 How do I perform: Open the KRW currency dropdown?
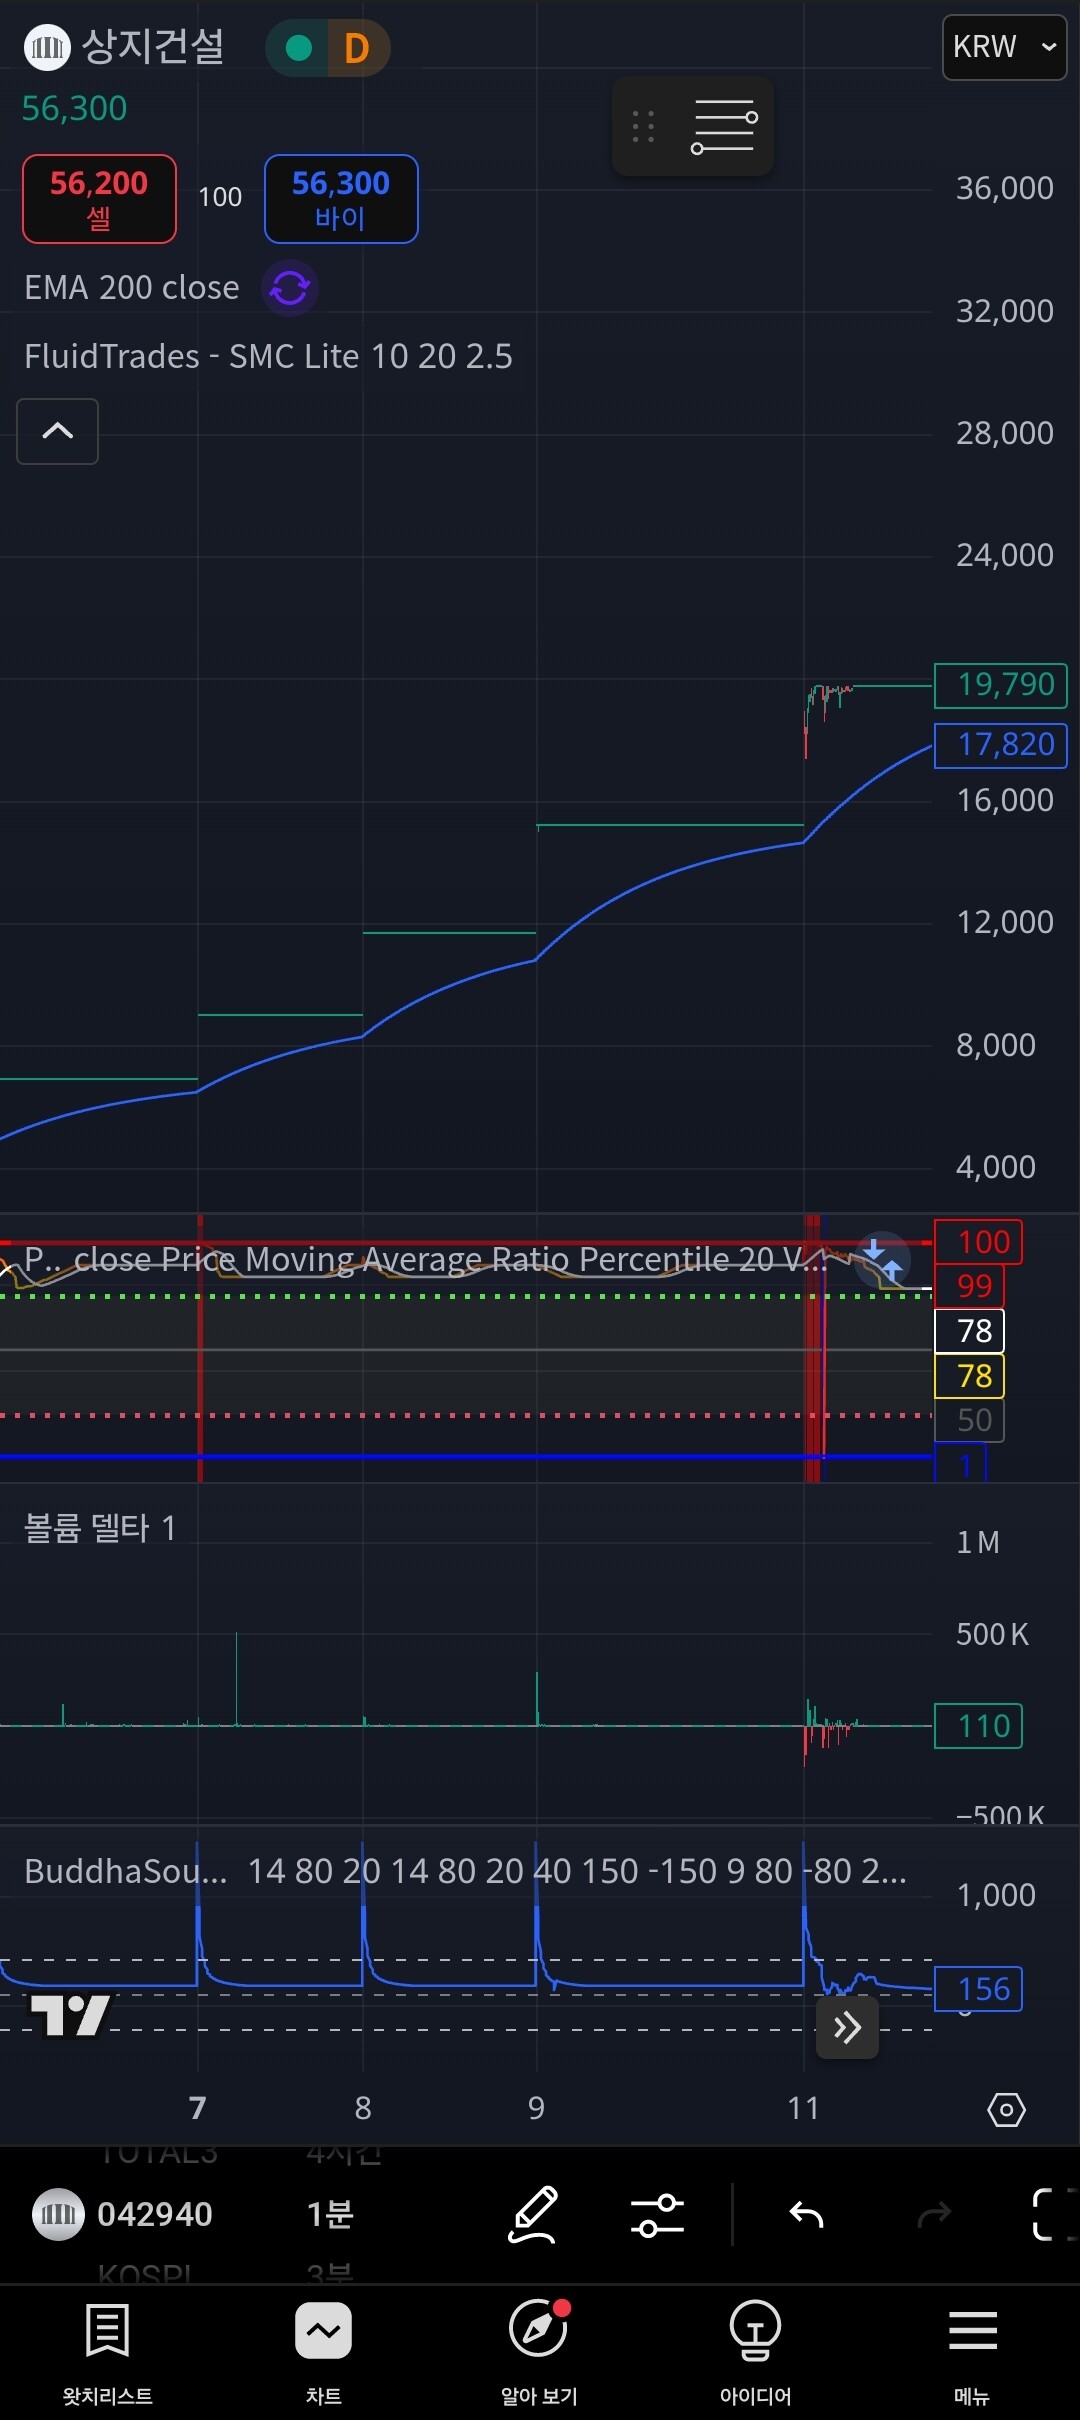pos(1004,47)
